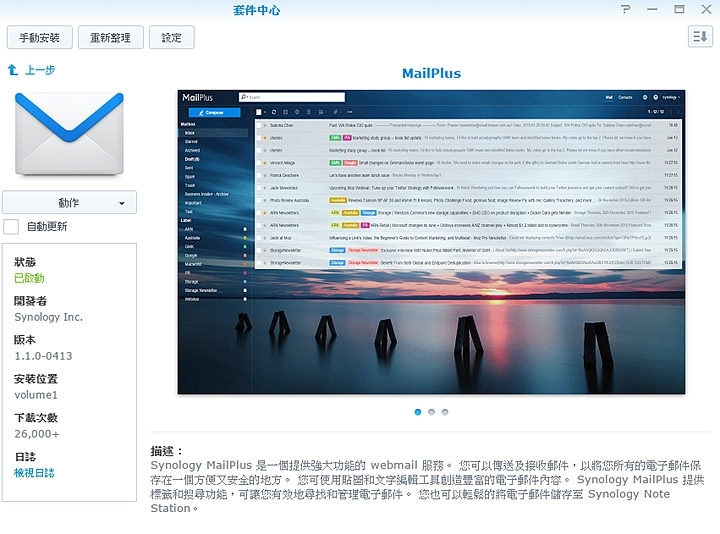Screen dimensions: 720x534
Task: Maximize the Package Center window
Action: 679,9
